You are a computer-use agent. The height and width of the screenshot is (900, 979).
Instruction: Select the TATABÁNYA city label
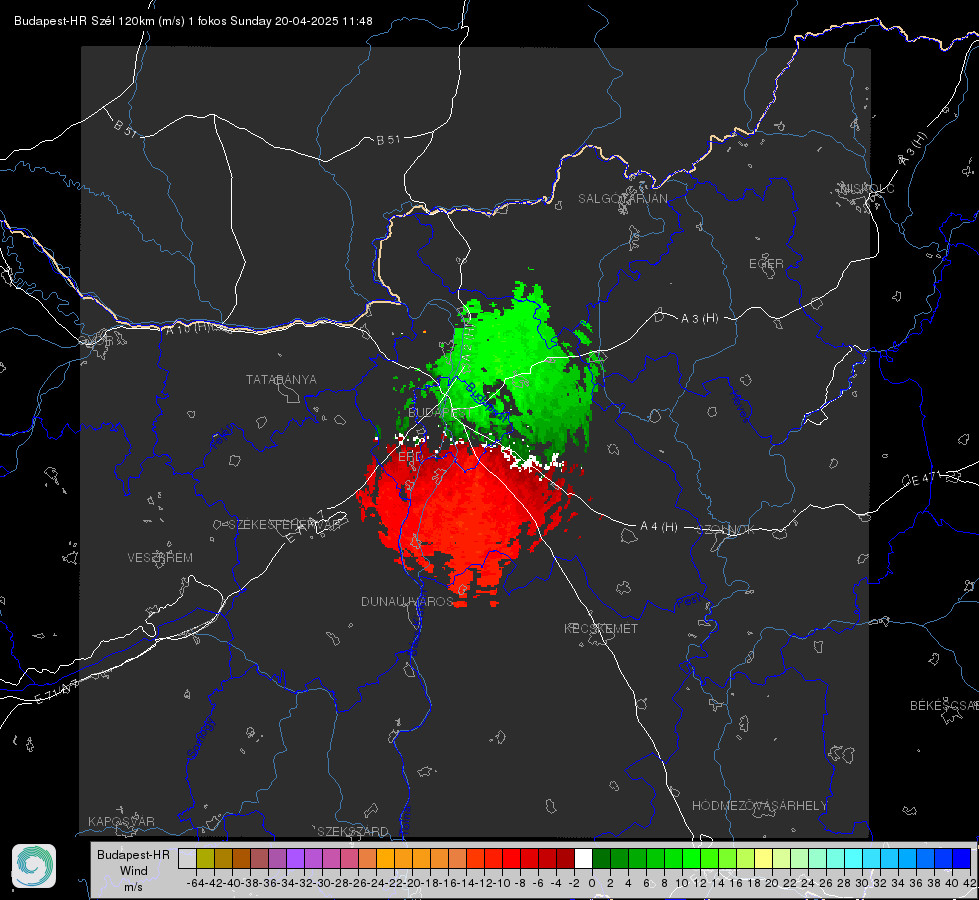281,379
